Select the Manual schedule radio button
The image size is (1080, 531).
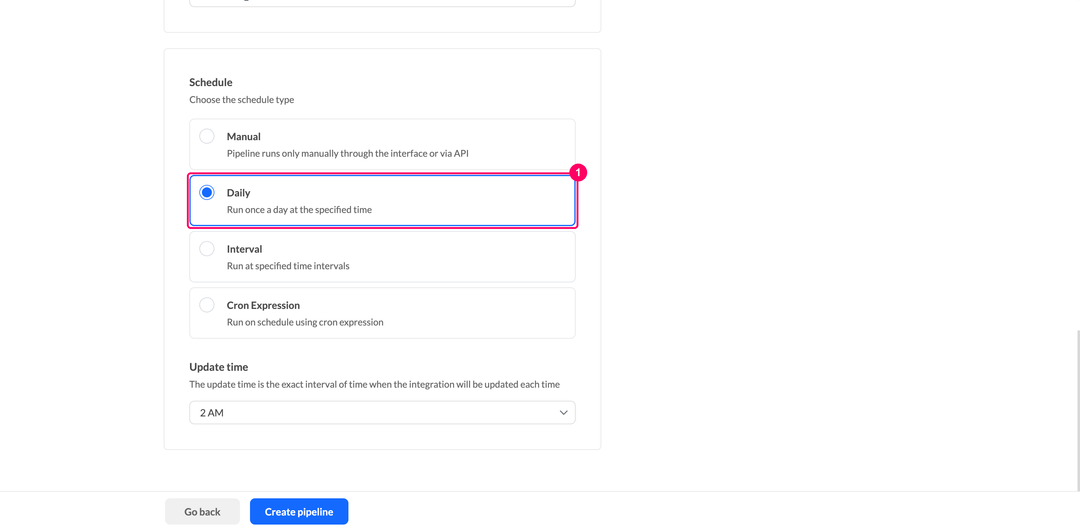point(207,136)
